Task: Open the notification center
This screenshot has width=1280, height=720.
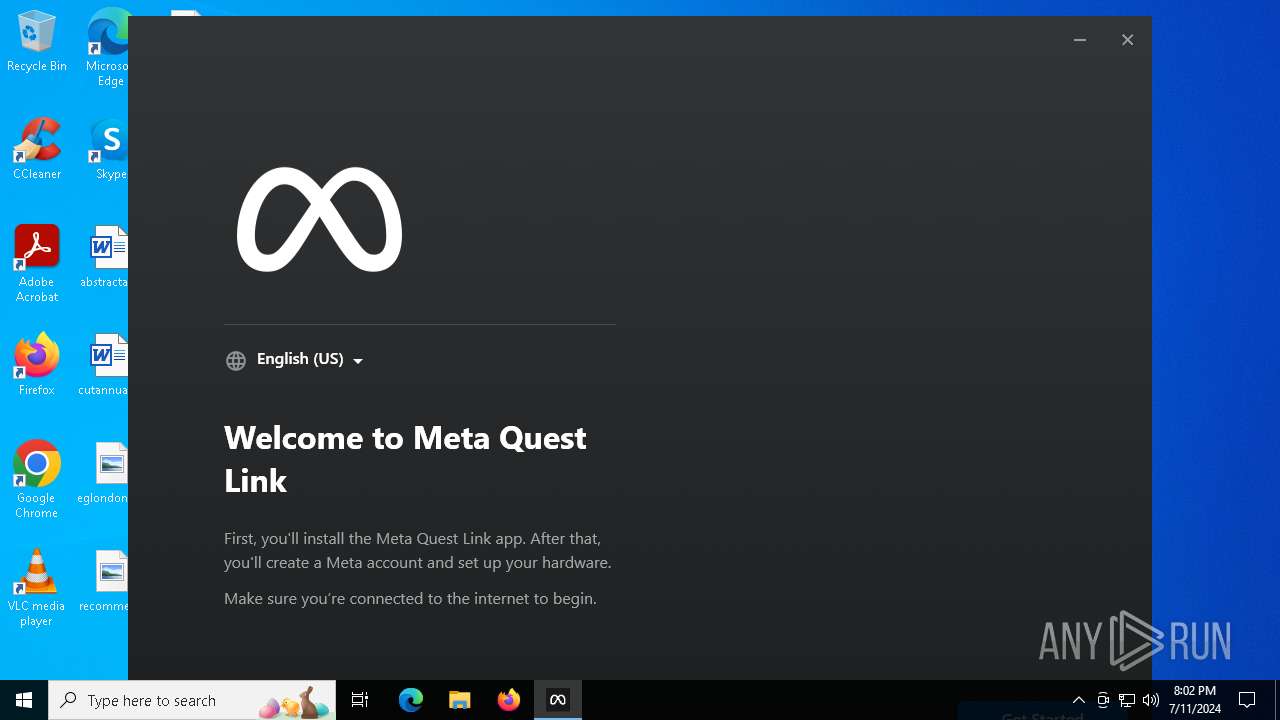Action: (1247, 700)
